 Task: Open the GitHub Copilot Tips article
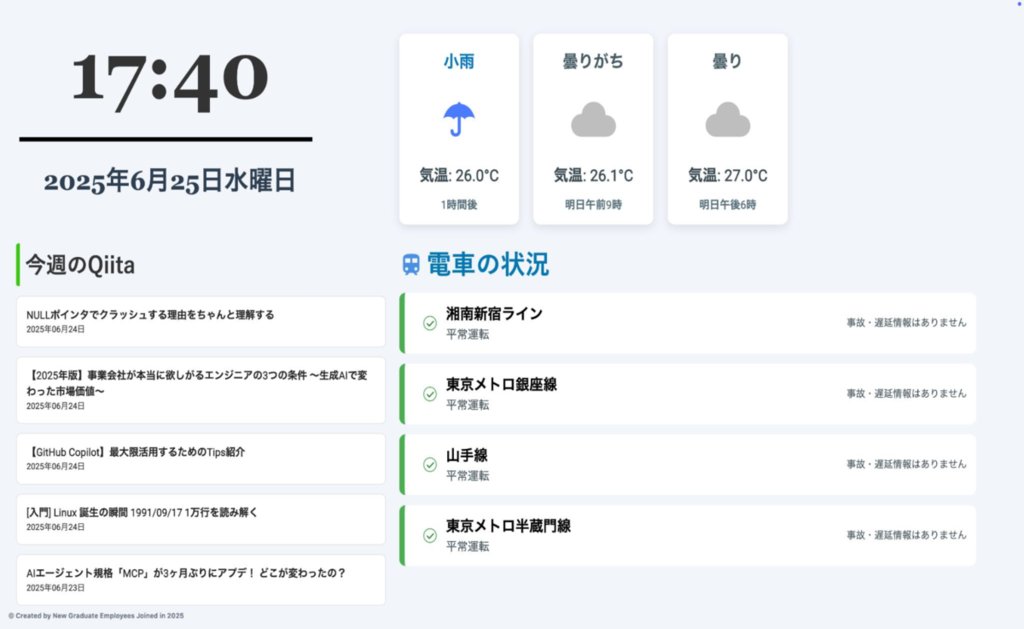click(x=200, y=459)
